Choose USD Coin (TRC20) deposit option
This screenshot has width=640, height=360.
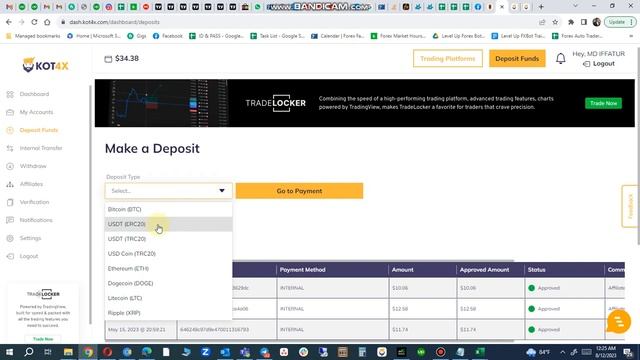169,253
